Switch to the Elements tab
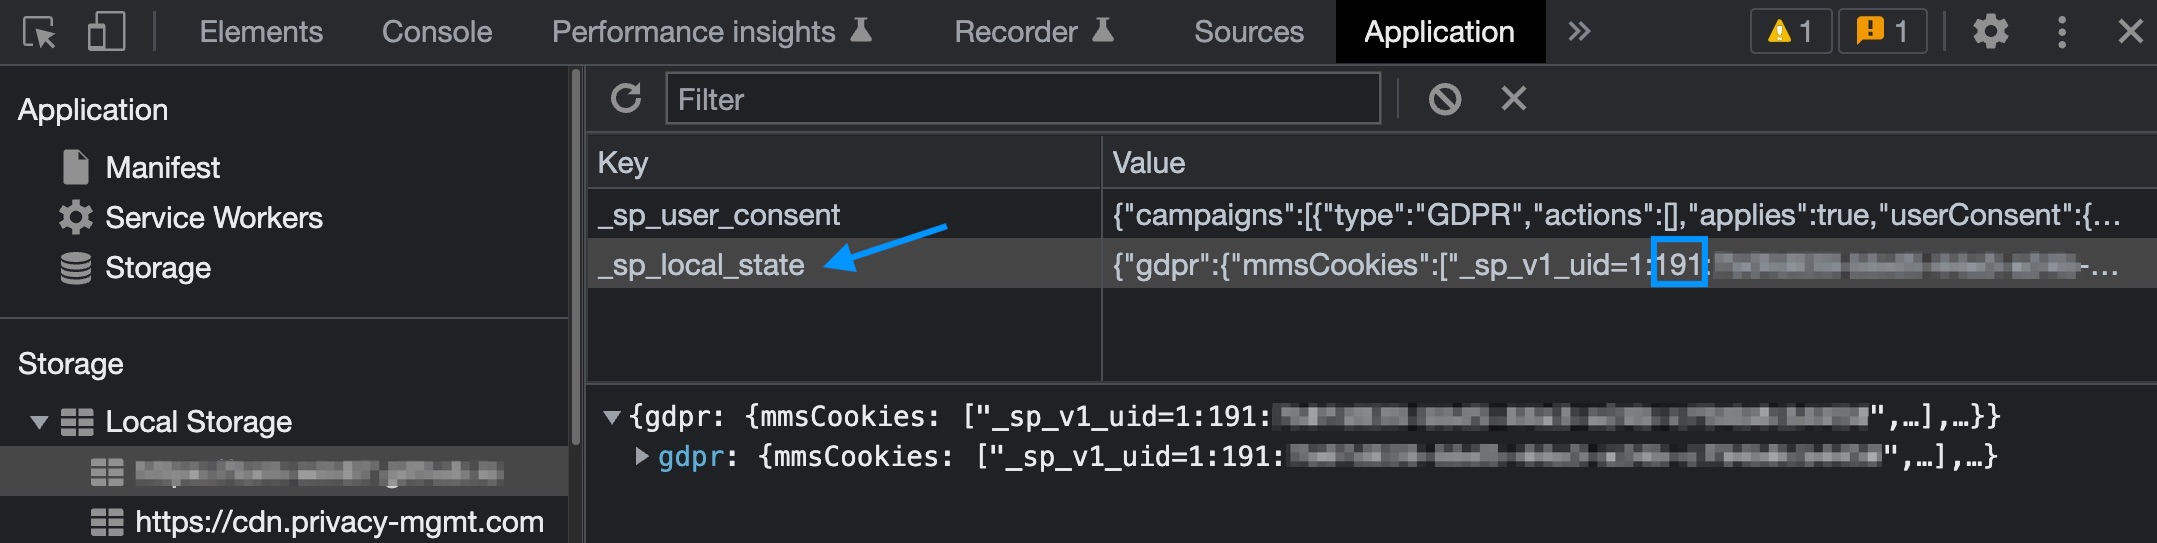 point(261,32)
